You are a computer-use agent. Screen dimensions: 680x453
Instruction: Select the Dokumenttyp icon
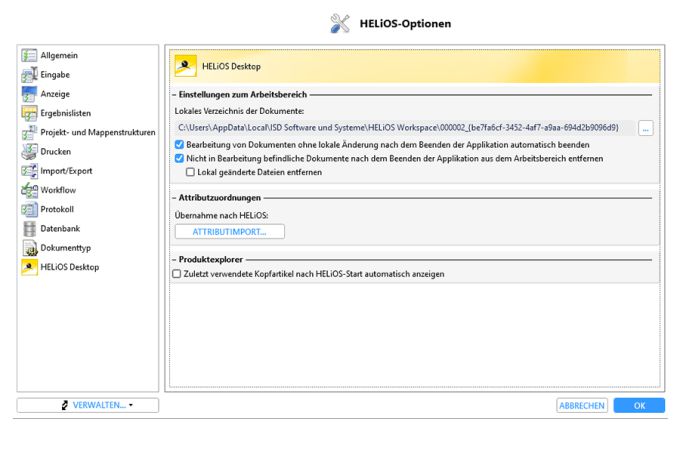[x=29, y=248]
